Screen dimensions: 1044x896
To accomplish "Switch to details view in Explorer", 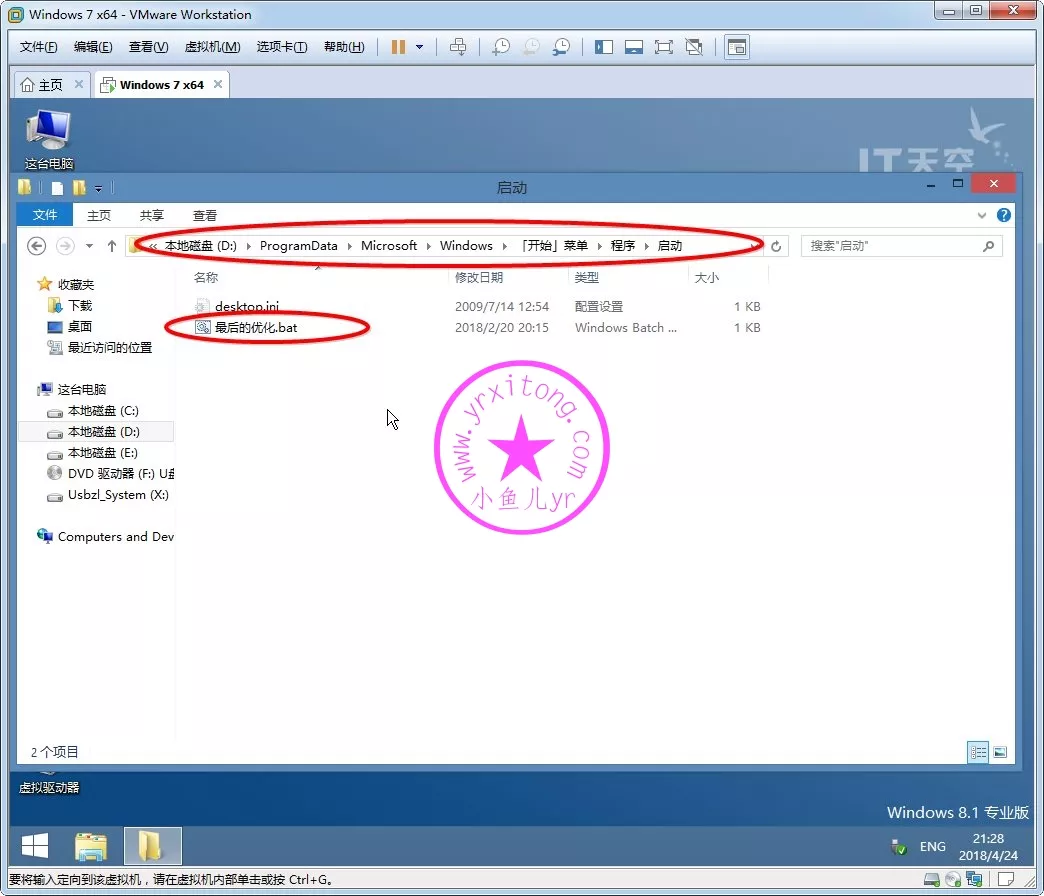I will click(x=978, y=752).
